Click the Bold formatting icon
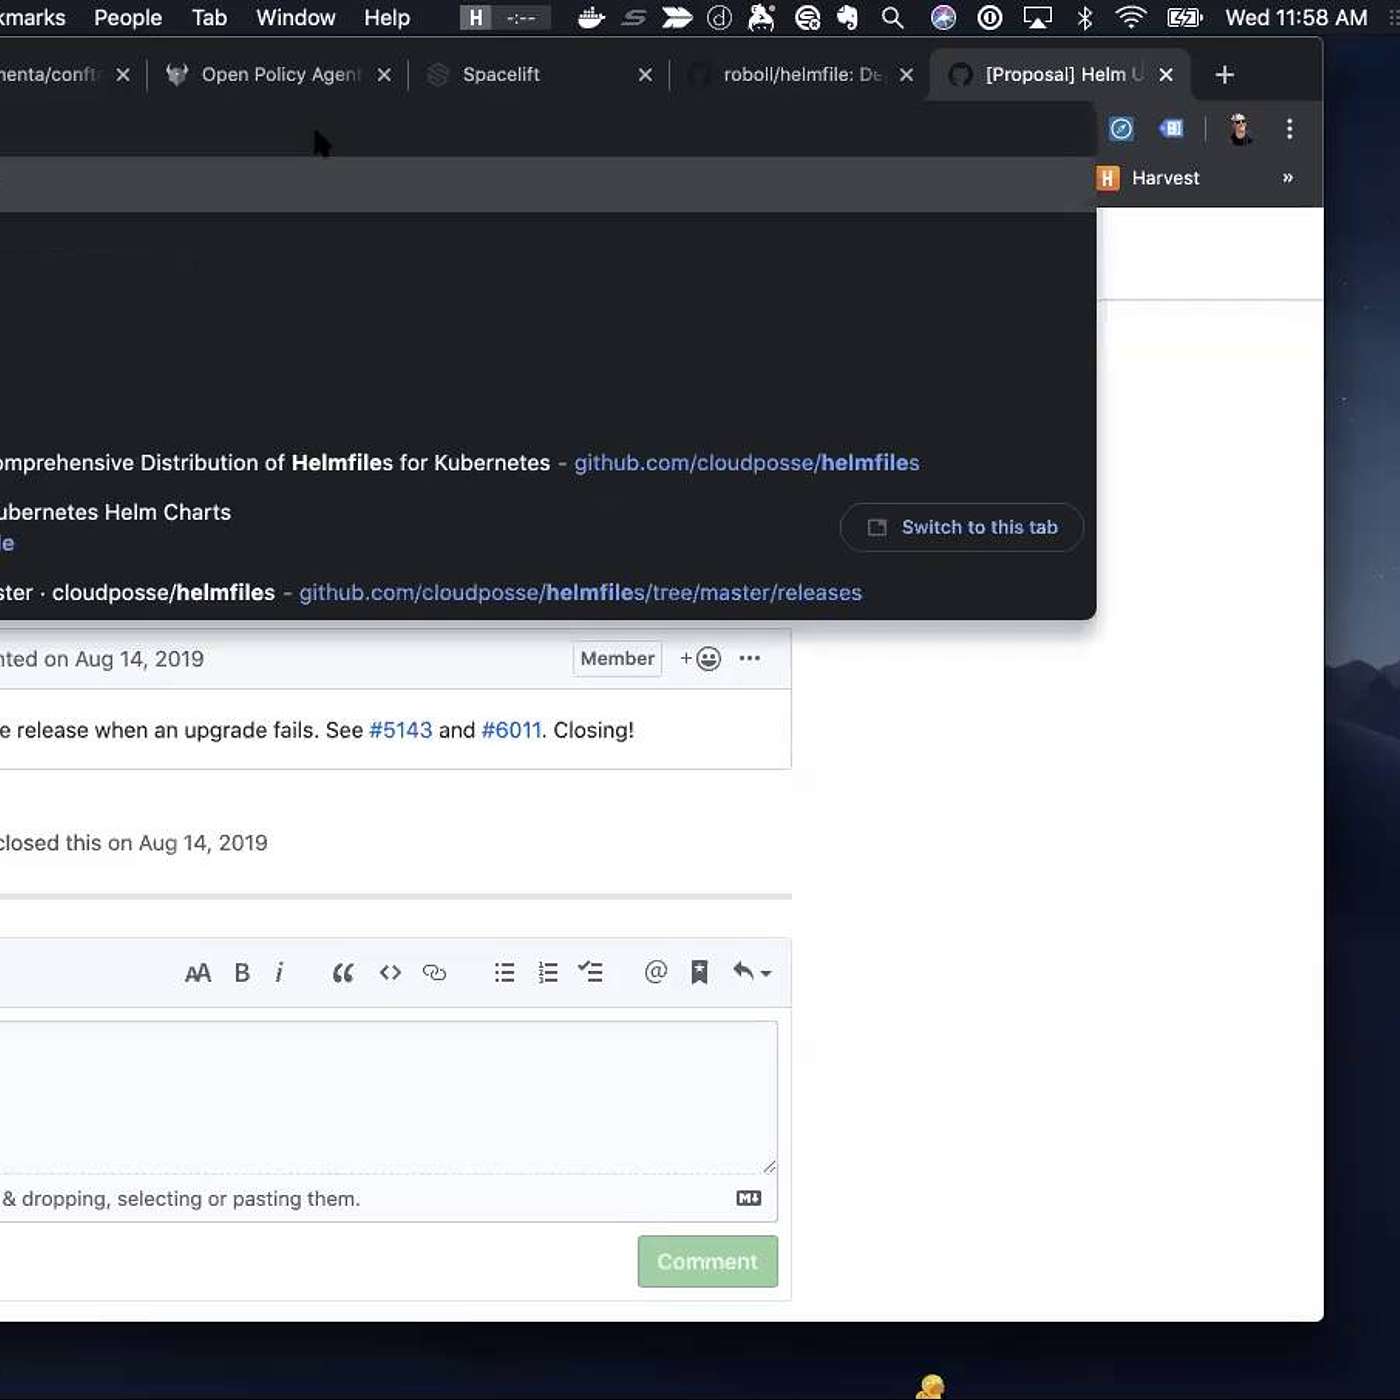1400x1400 pixels. coord(242,973)
